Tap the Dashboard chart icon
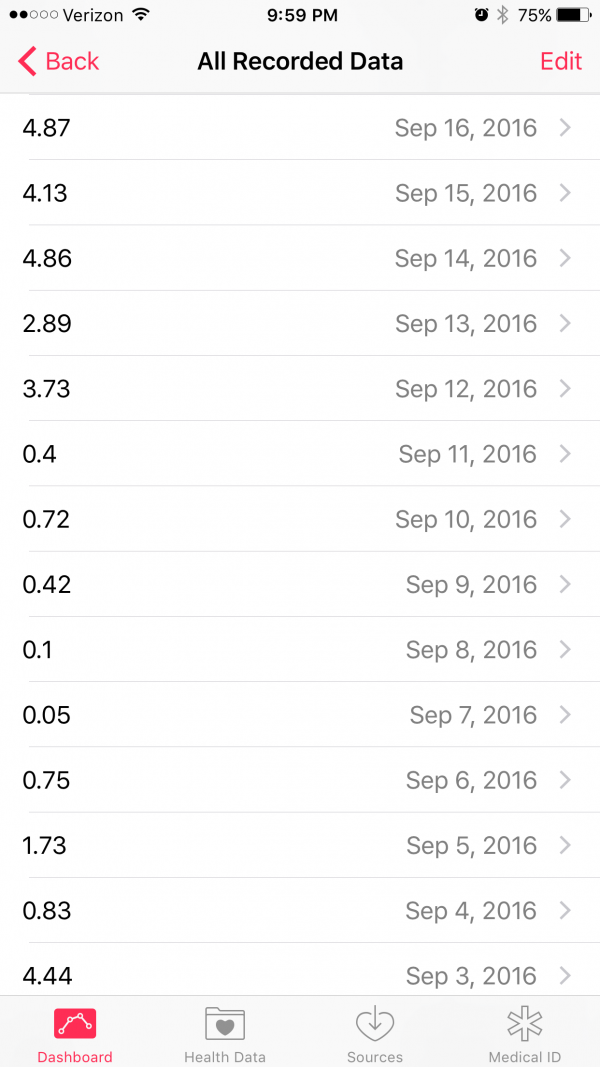 point(75,1024)
